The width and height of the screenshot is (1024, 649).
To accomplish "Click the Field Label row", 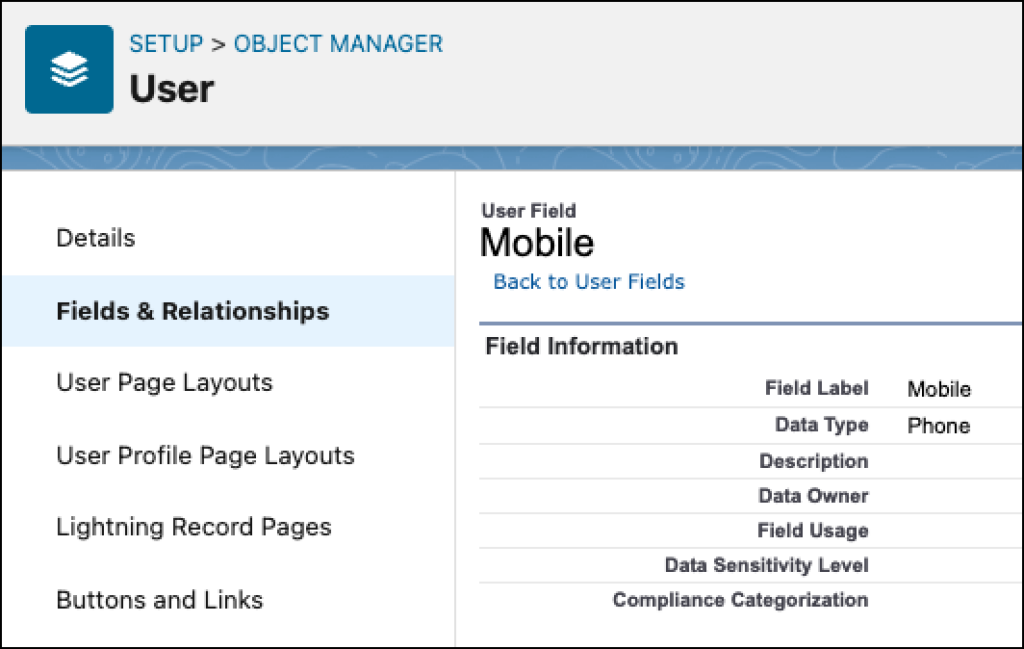I will pyautogui.click(x=817, y=388).
